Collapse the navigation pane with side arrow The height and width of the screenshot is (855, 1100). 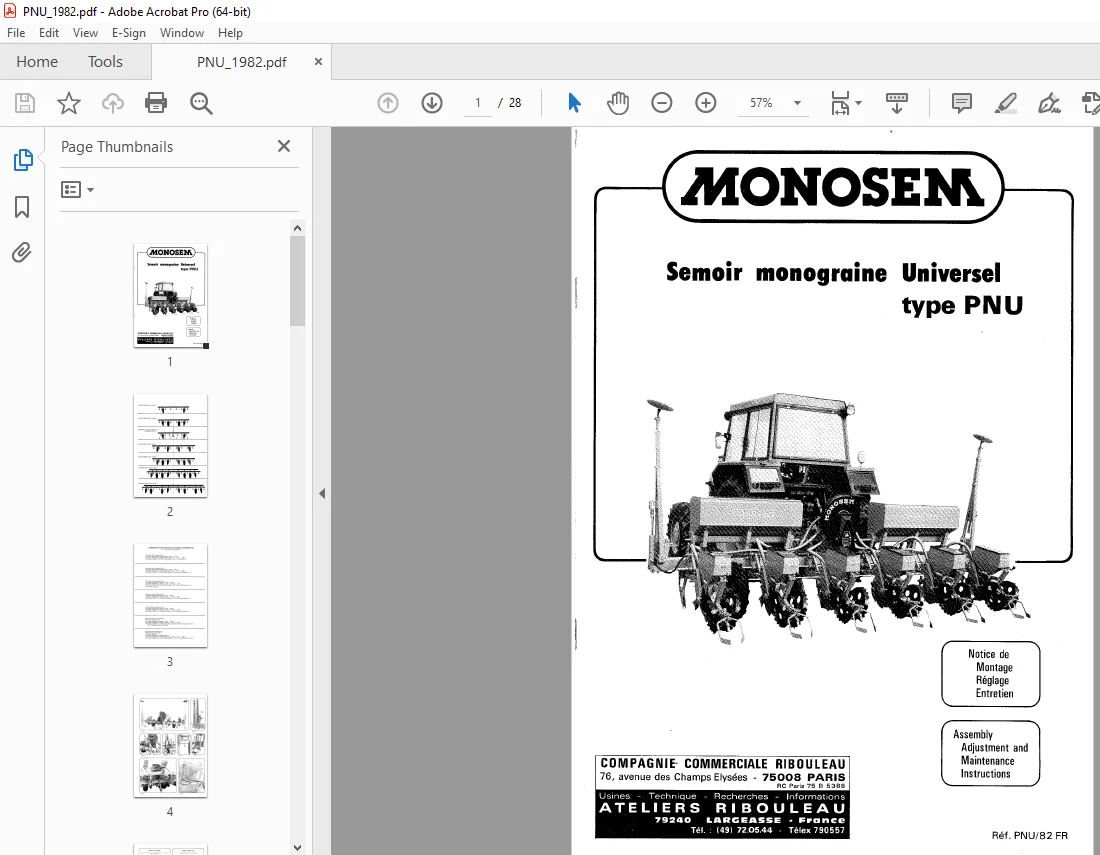[x=322, y=493]
